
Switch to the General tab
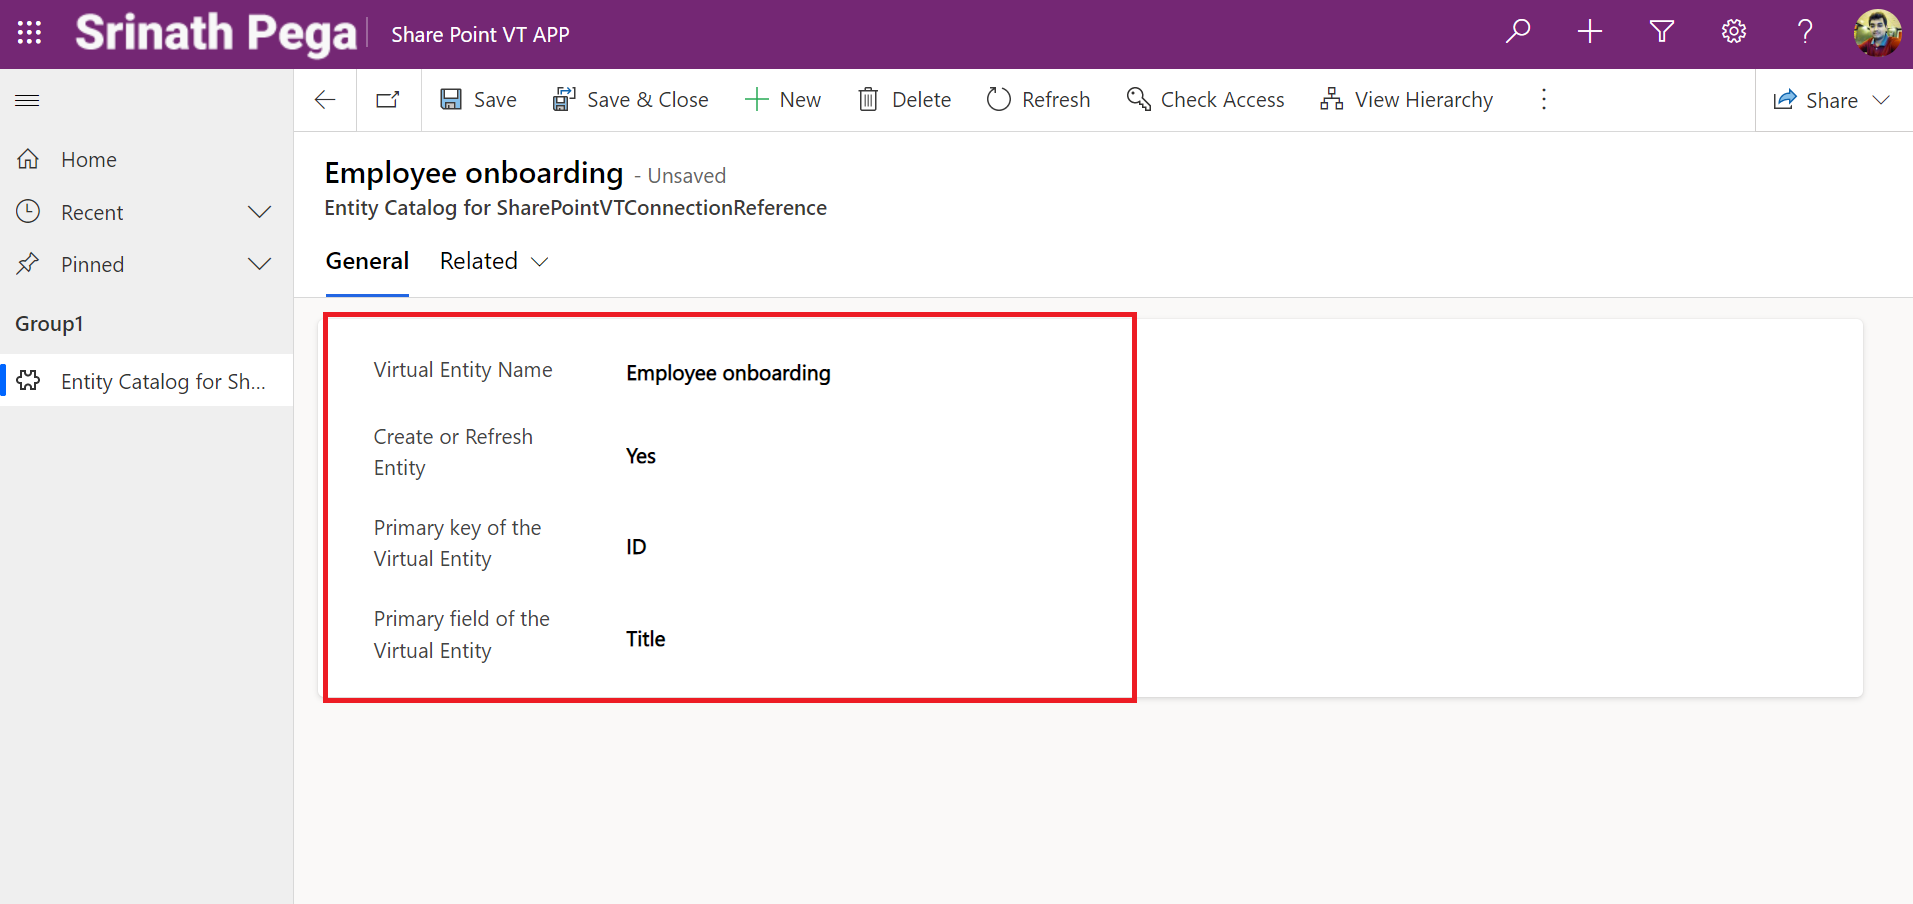(x=367, y=260)
